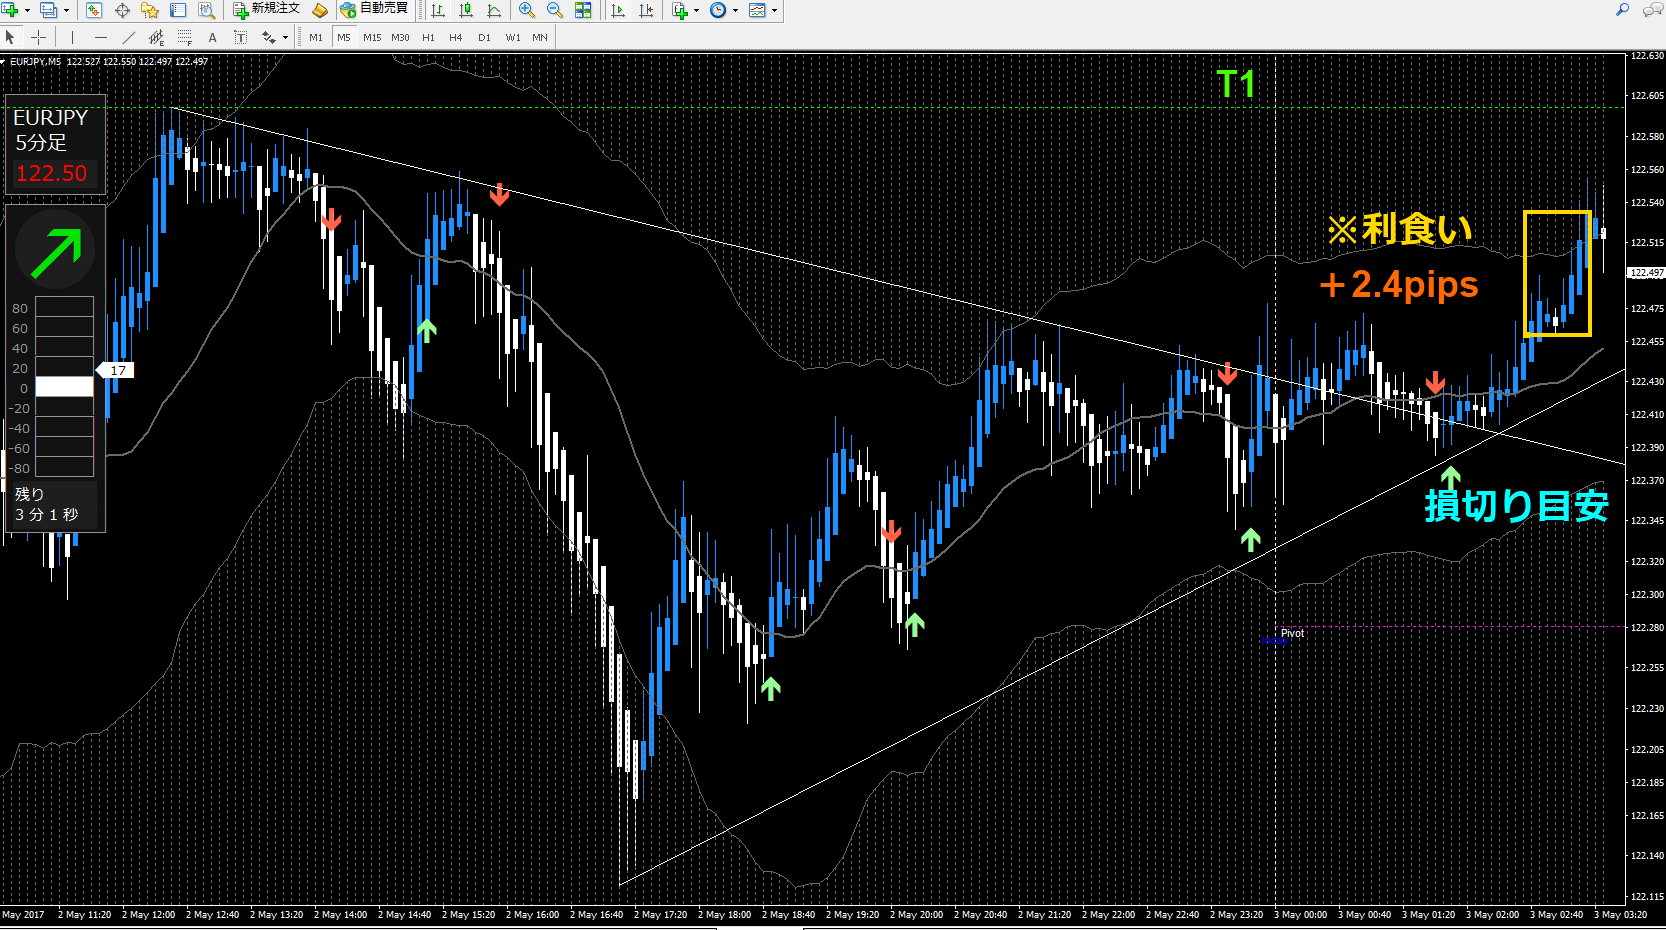This screenshot has height=930, width=1666.
Task: Select the trendline tool
Action: [x=128, y=37]
